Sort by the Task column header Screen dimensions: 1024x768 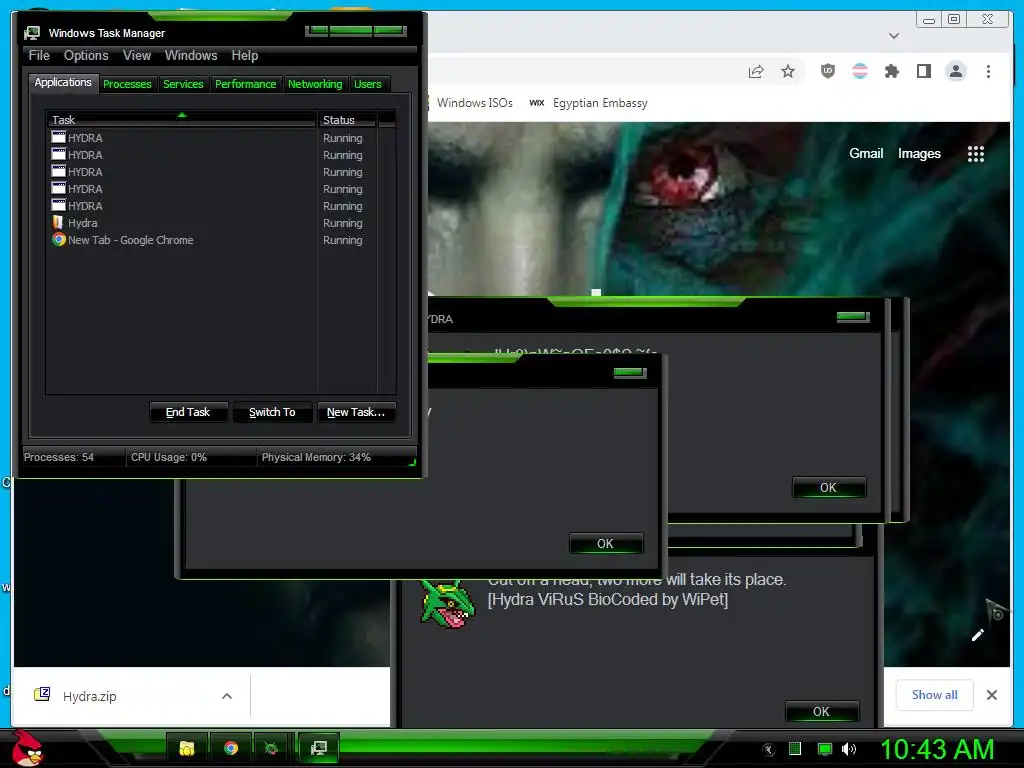(181, 120)
